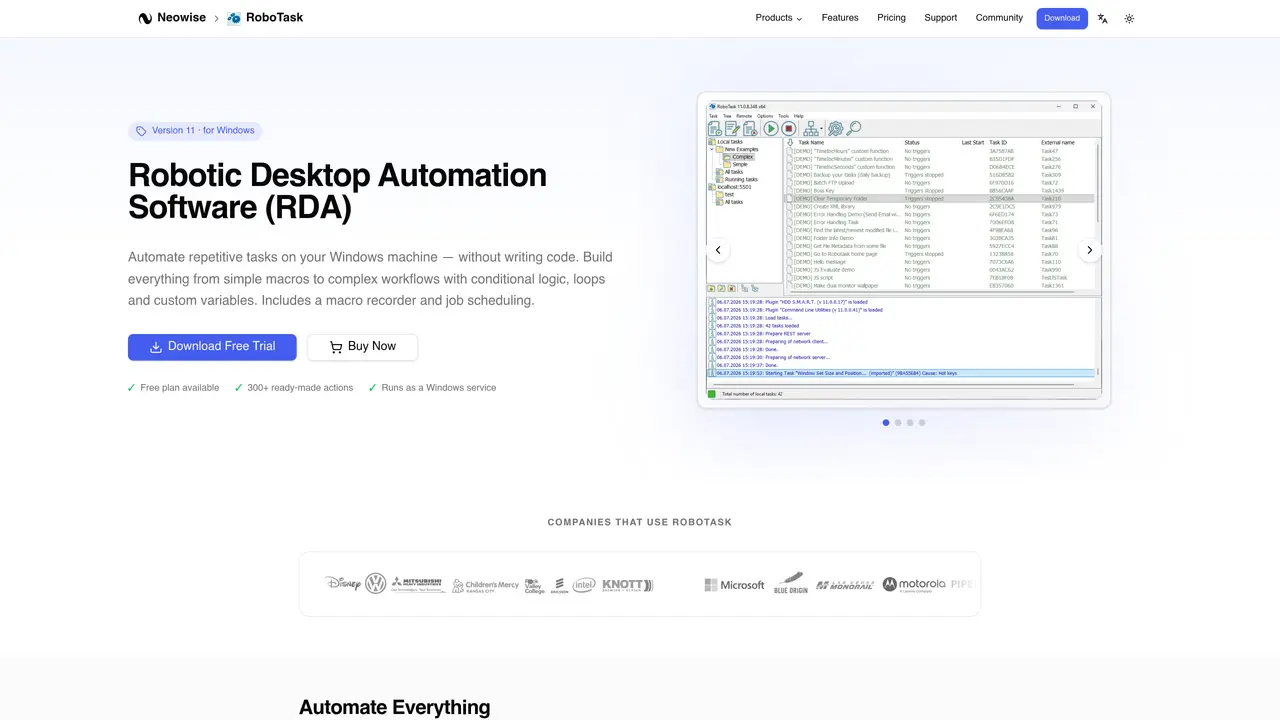Click the Edit task pencil icon in RoboTask screenshot
Image resolution: width=1280 pixels, height=720 pixels.
click(732, 129)
